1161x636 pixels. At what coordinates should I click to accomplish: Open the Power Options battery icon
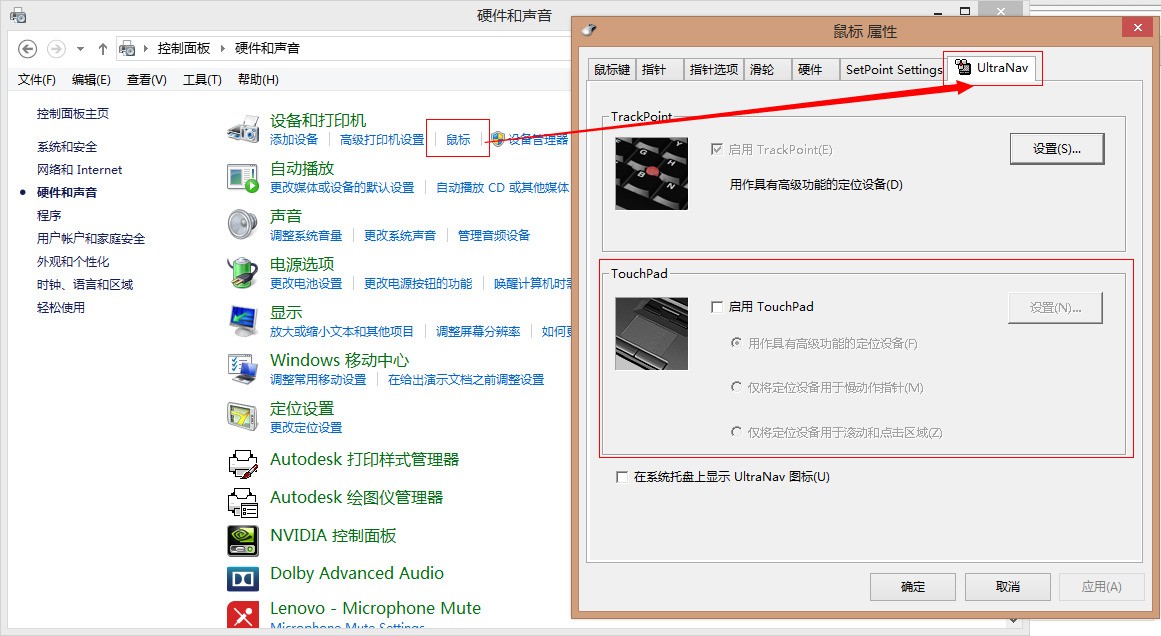(x=243, y=272)
